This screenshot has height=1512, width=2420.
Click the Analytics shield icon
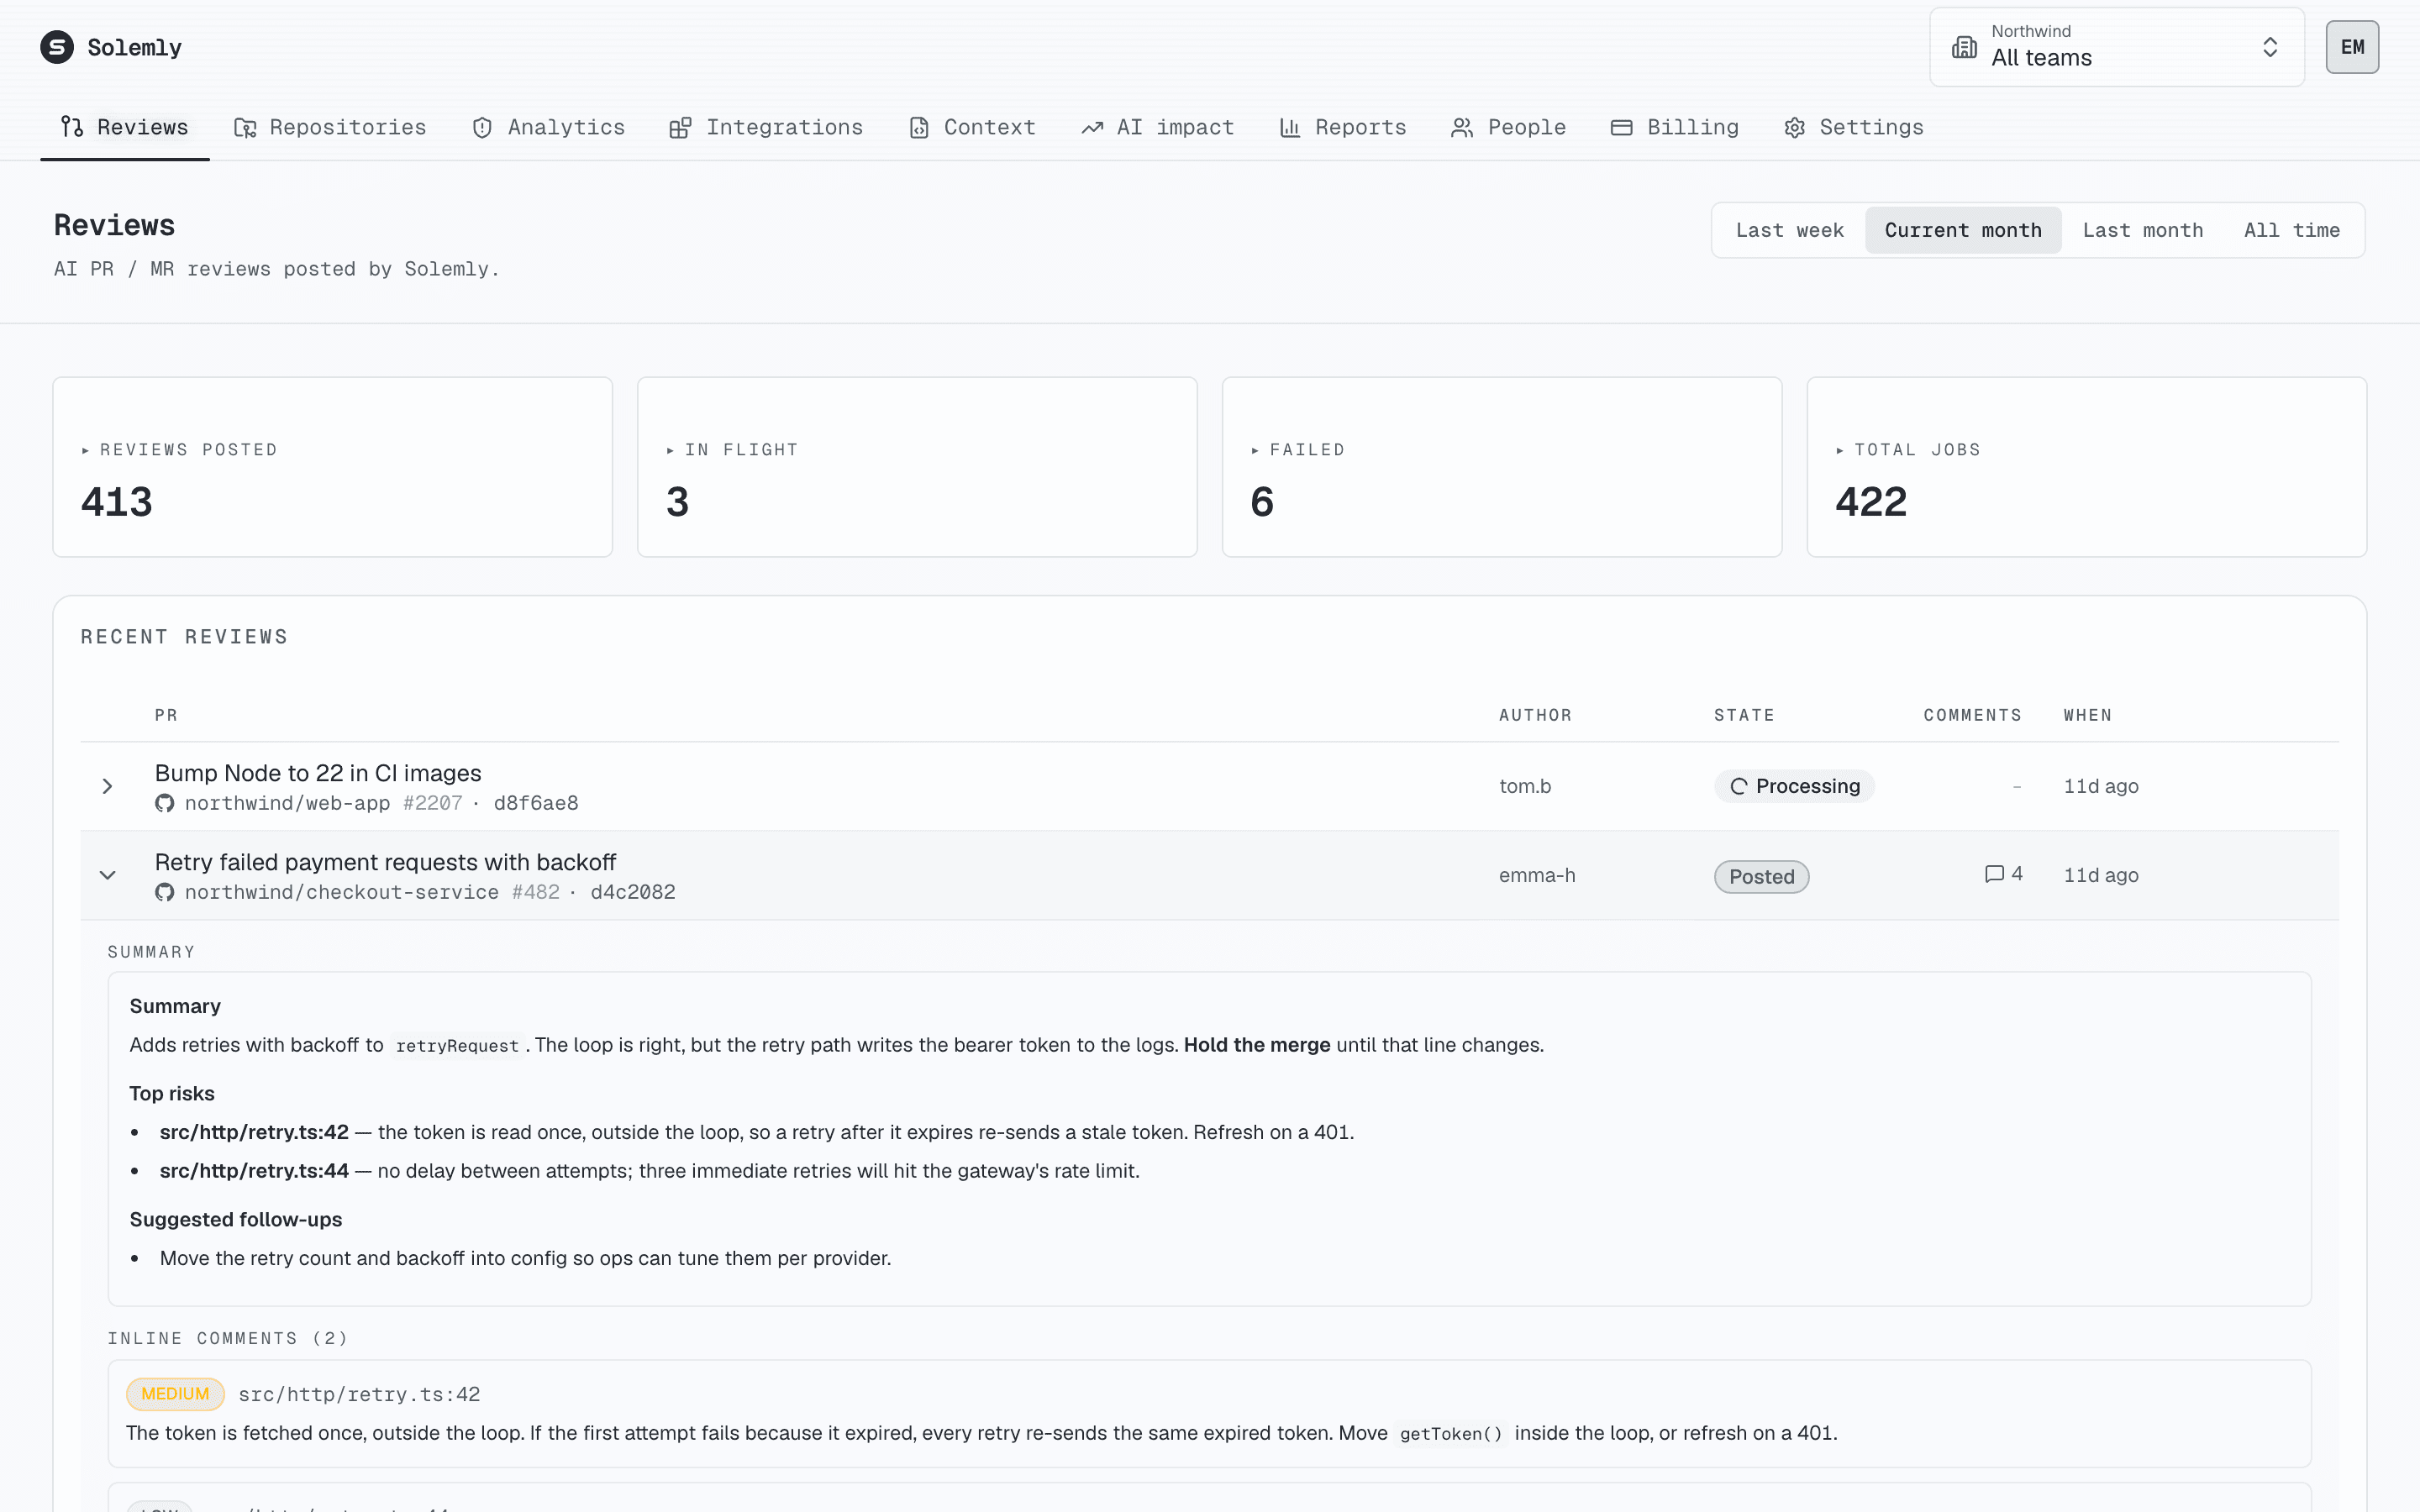(x=482, y=128)
